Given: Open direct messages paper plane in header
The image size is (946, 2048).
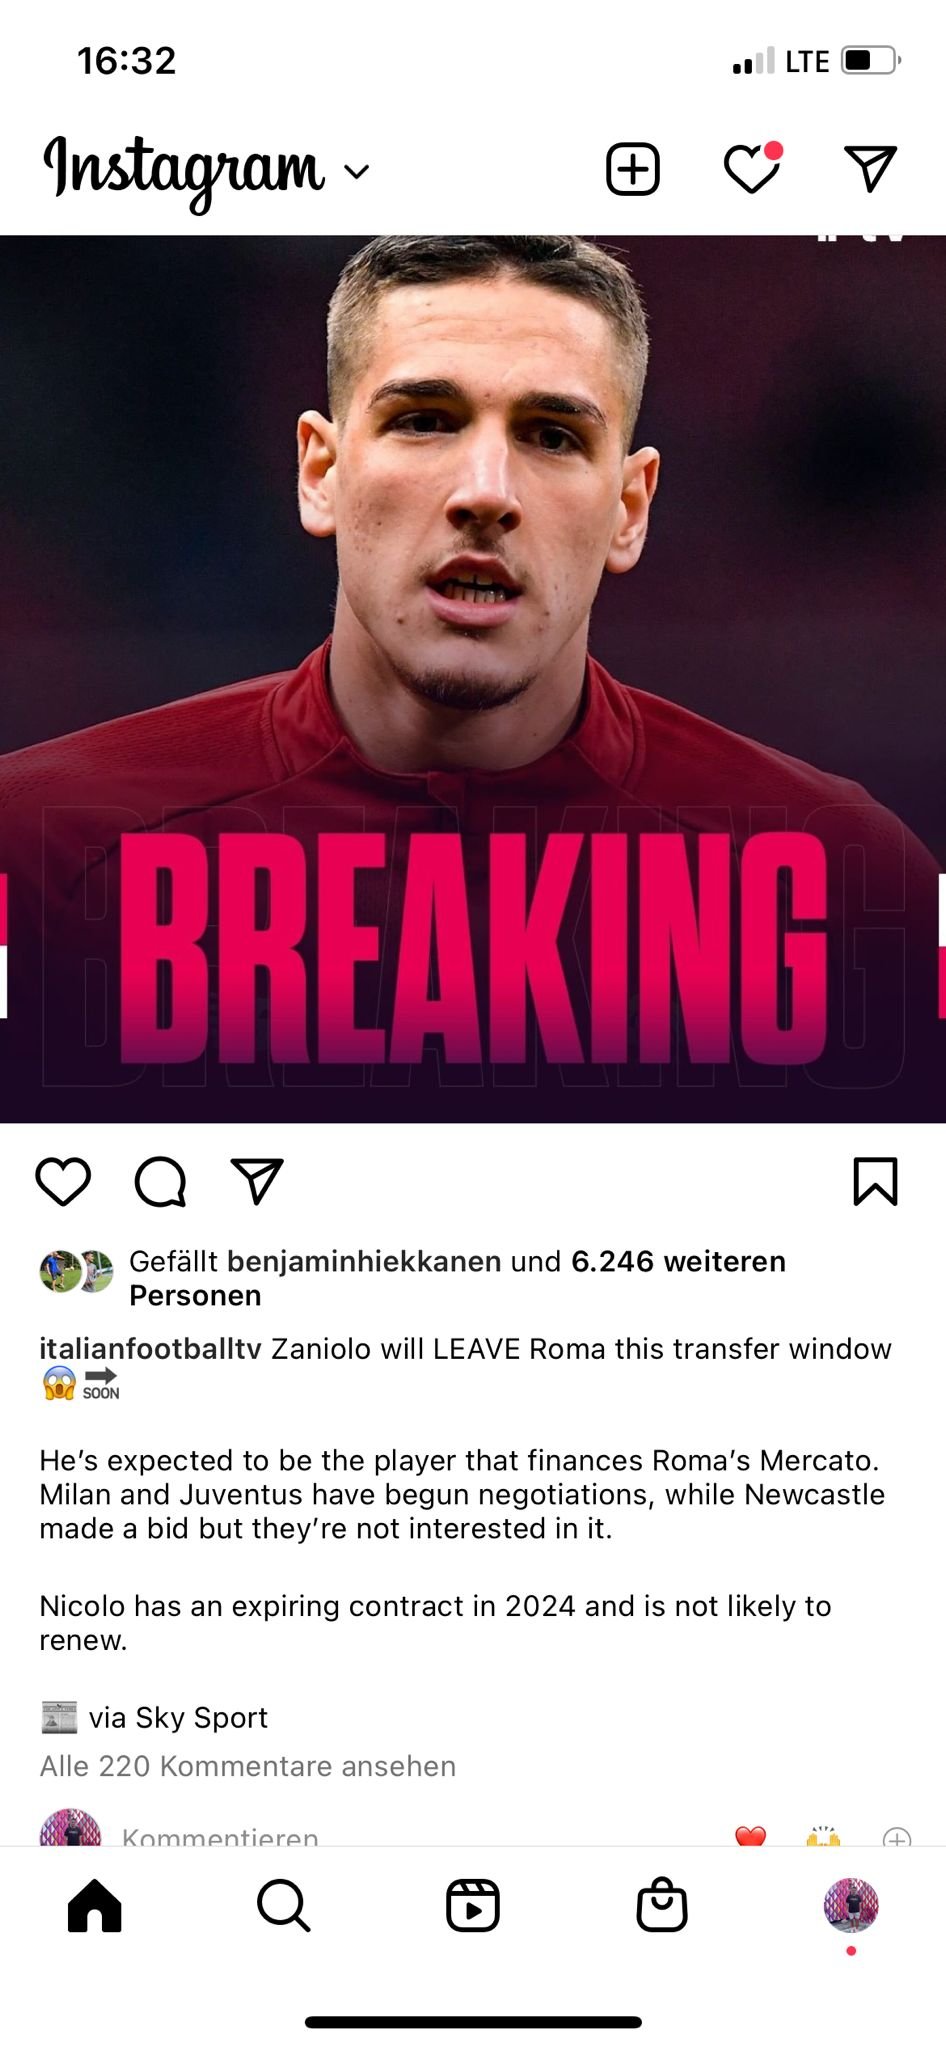Looking at the screenshot, I should click(x=870, y=168).
